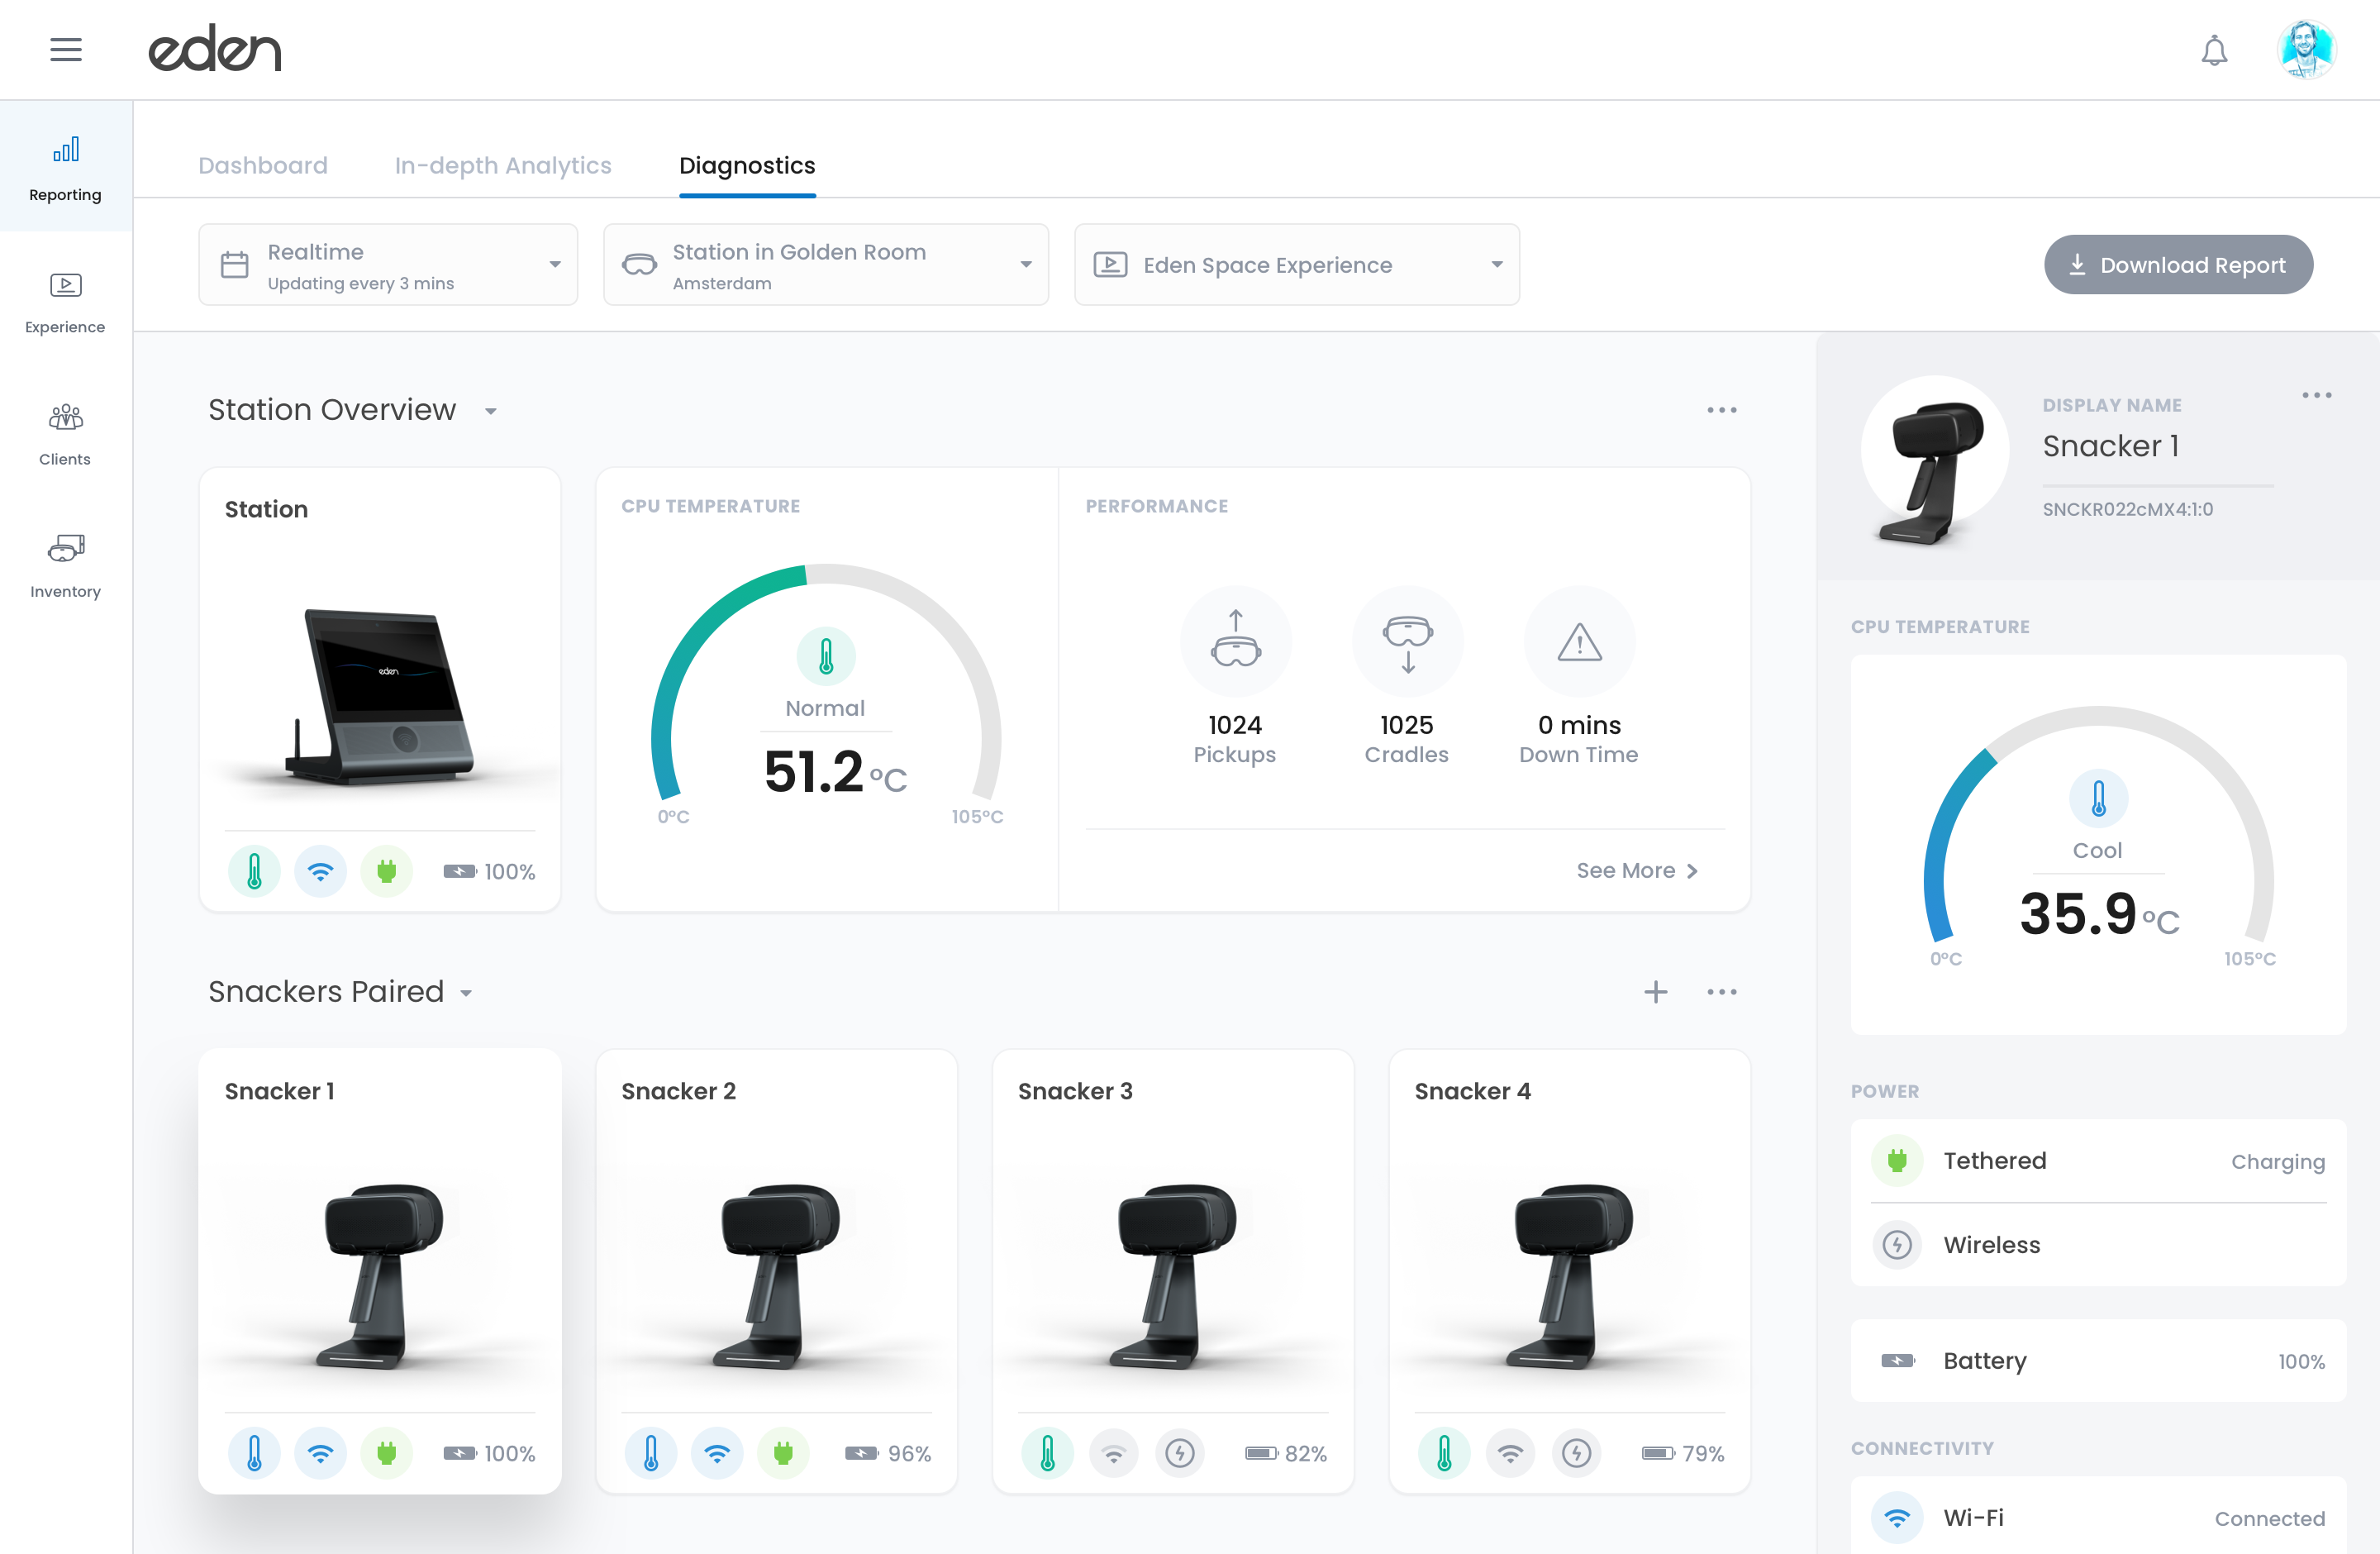Click Snacker 4 wireless charging icon
The width and height of the screenshot is (2380, 1554).
pyautogui.click(x=1576, y=1453)
